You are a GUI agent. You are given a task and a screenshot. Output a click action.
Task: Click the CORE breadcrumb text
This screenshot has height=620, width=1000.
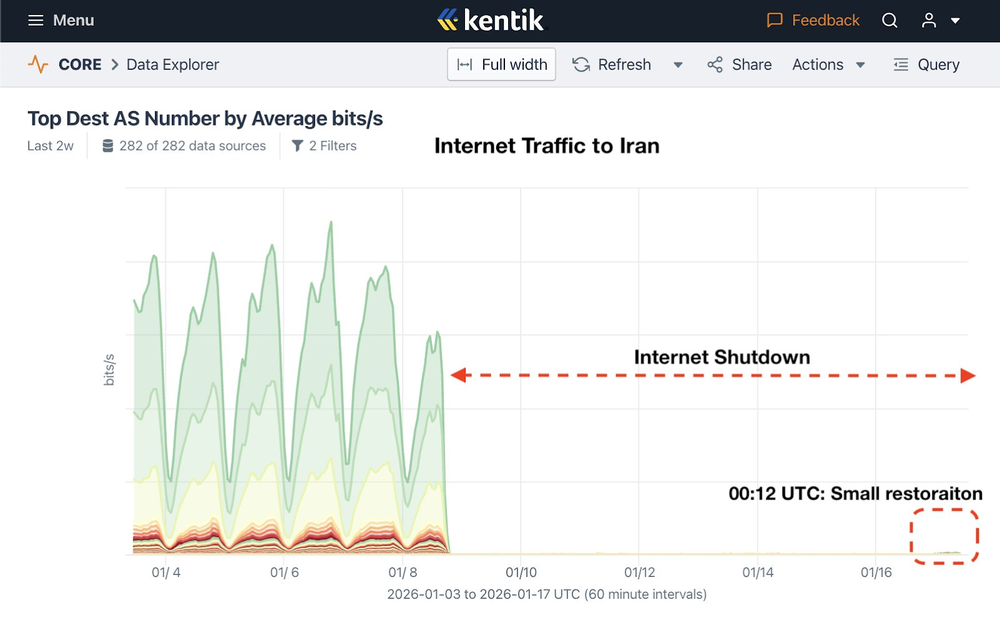[80, 65]
